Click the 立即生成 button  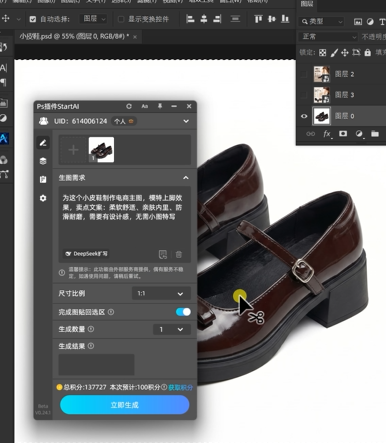125,405
